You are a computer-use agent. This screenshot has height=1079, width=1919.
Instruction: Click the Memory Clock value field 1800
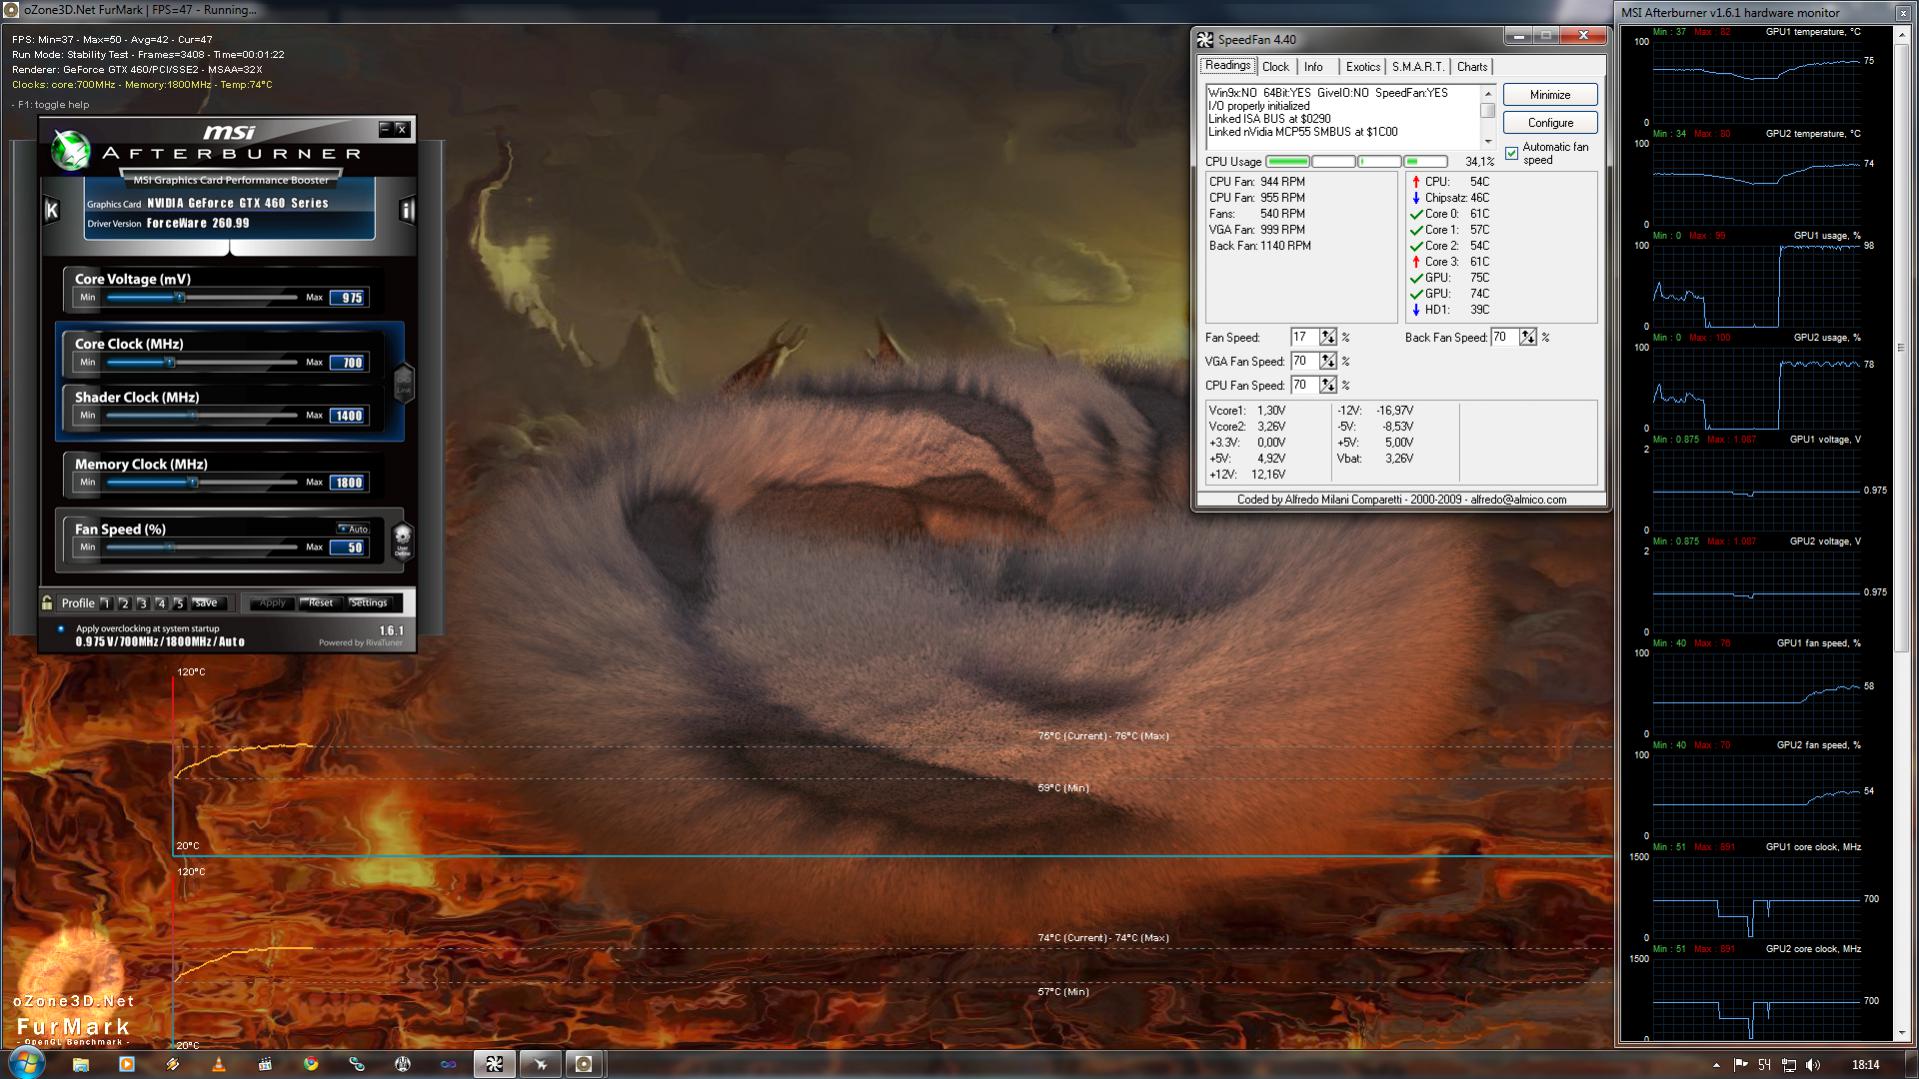(x=348, y=483)
